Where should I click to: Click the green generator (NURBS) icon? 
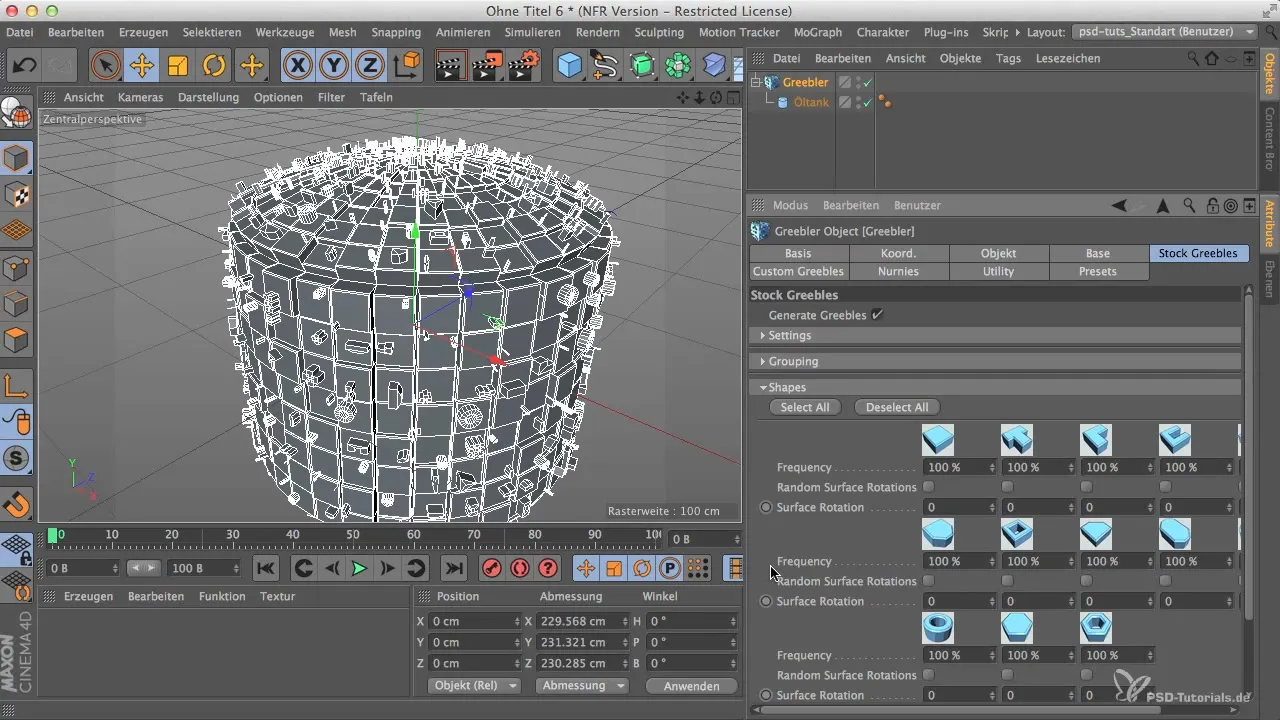pos(642,66)
